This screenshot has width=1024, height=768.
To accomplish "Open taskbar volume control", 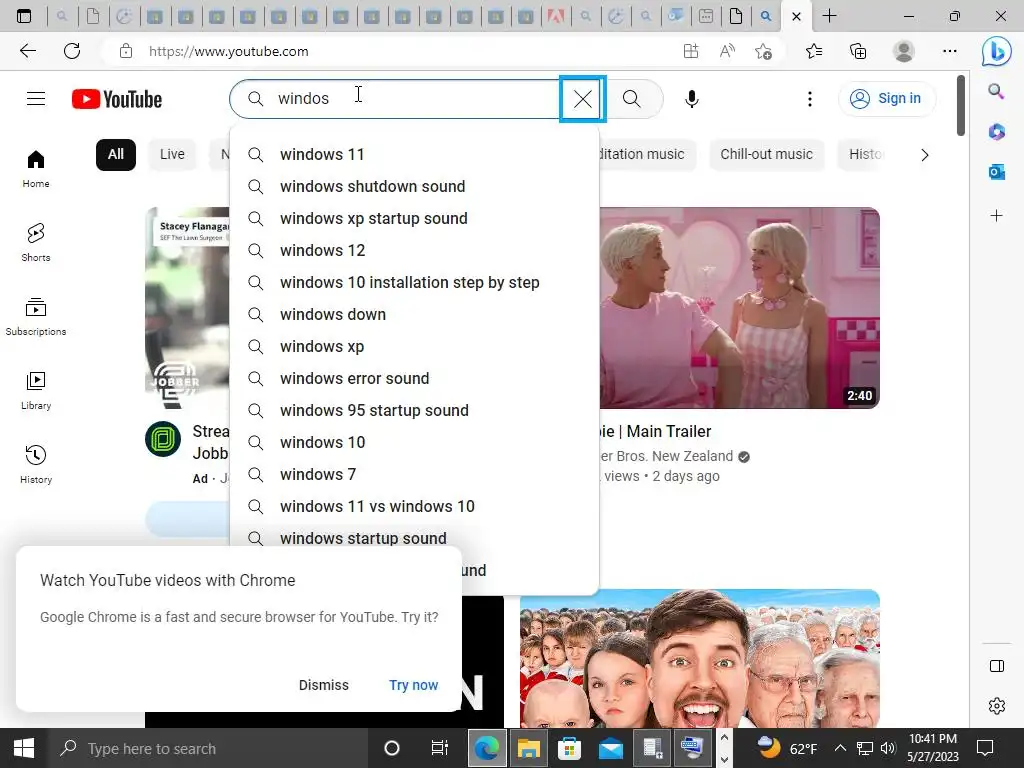I will click(x=888, y=748).
